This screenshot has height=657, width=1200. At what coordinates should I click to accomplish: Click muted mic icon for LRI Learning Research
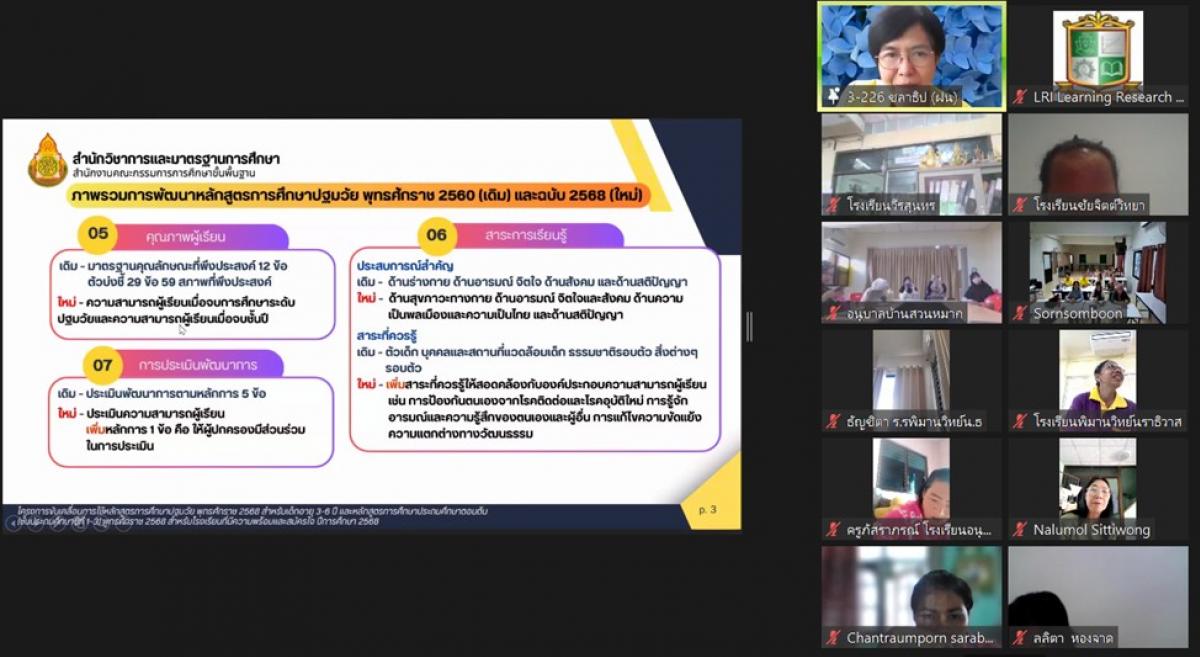coord(1020,97)
